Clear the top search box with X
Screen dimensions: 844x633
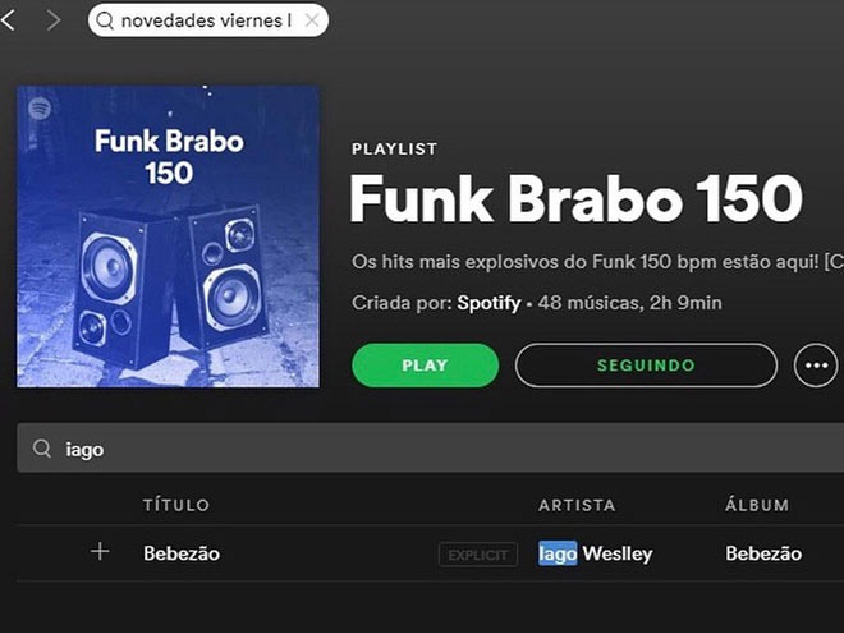pyautogui.click(x=312, y=20)
